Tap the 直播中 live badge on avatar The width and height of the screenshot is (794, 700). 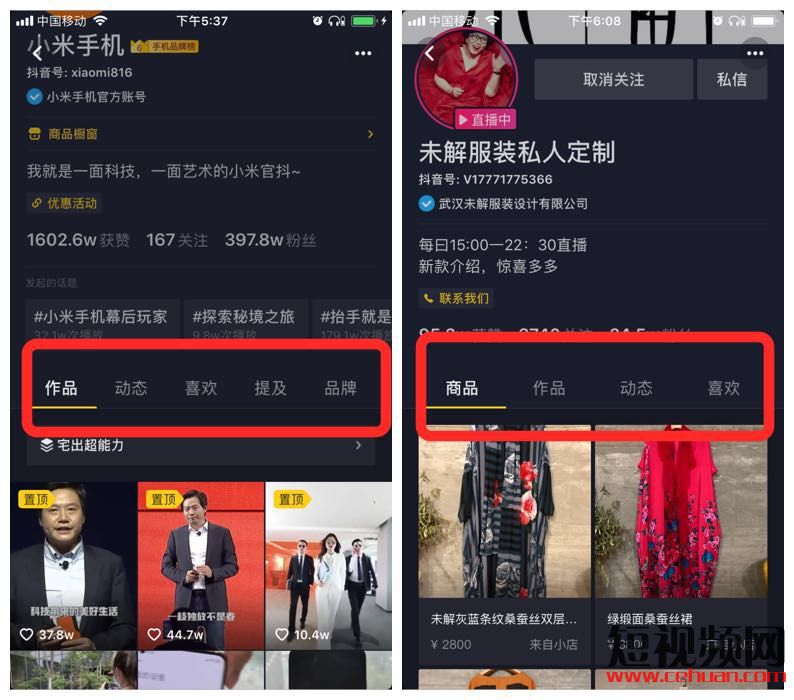coord(485,120)
